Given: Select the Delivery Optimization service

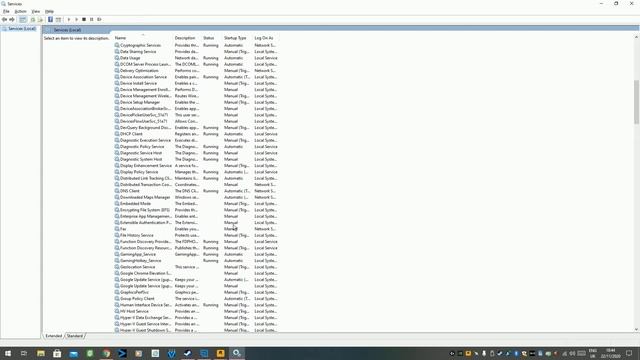Looking at the screenshot, I should tap(196, 71).
